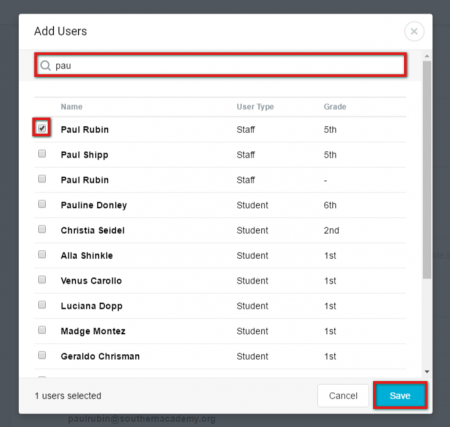
Task: Enable the Alla Shinkle checkbox
Action: point(42,254)
